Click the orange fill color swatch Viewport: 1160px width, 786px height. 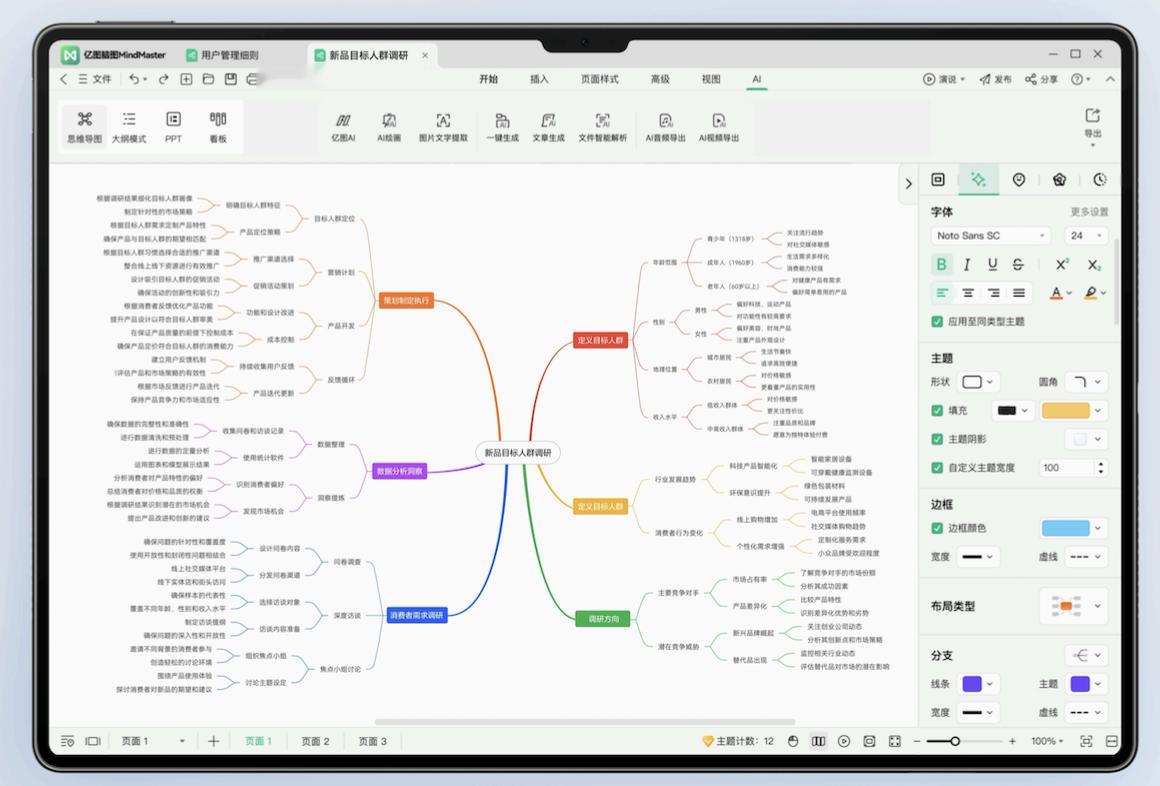[x=1065, y=410]
